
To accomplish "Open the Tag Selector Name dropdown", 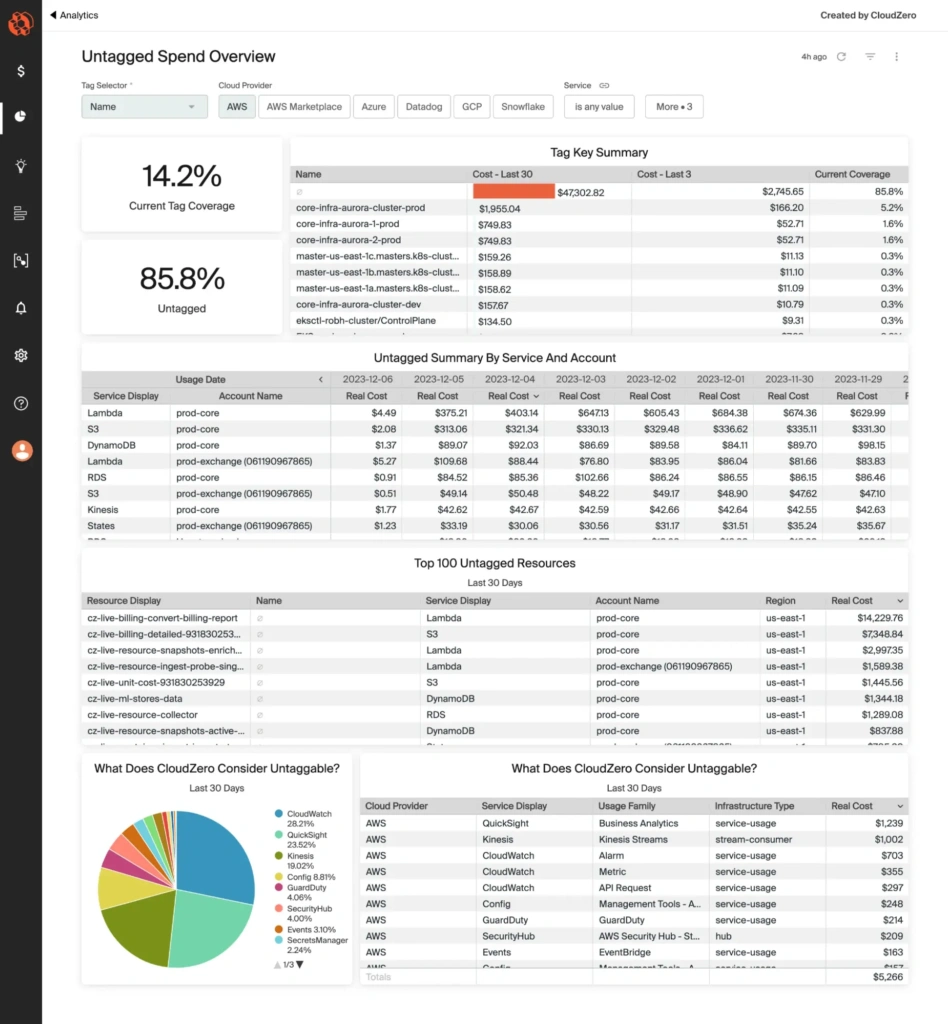I will point(144,106).
